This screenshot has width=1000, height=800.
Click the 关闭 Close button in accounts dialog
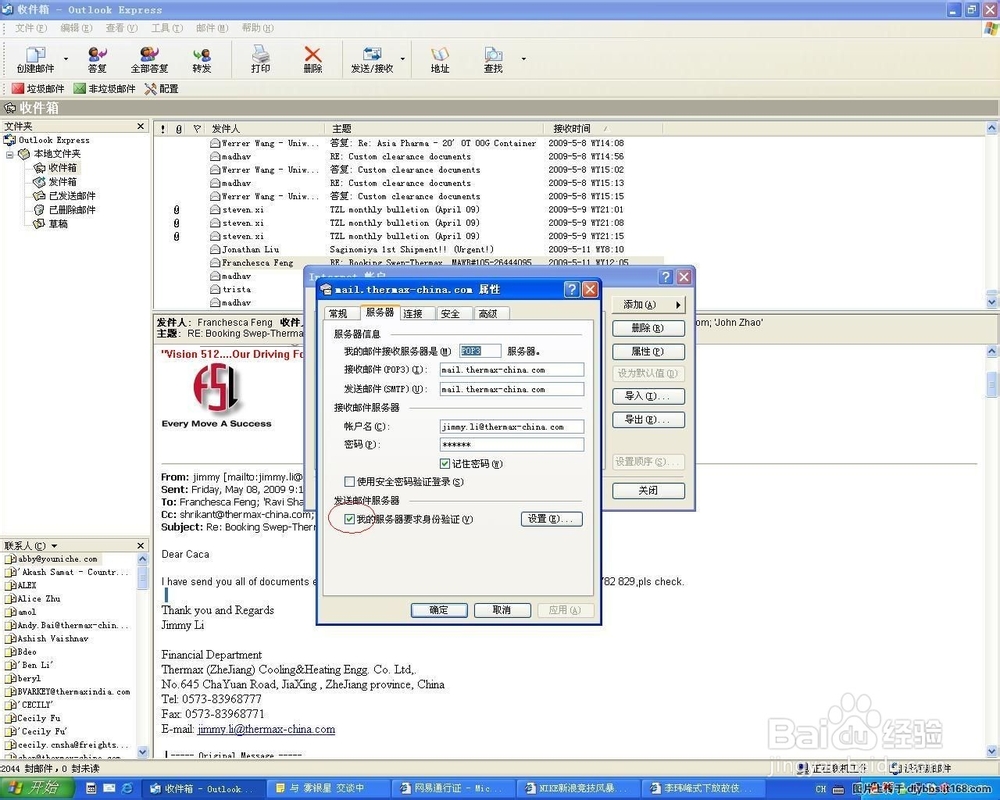(x=648, y=491)
